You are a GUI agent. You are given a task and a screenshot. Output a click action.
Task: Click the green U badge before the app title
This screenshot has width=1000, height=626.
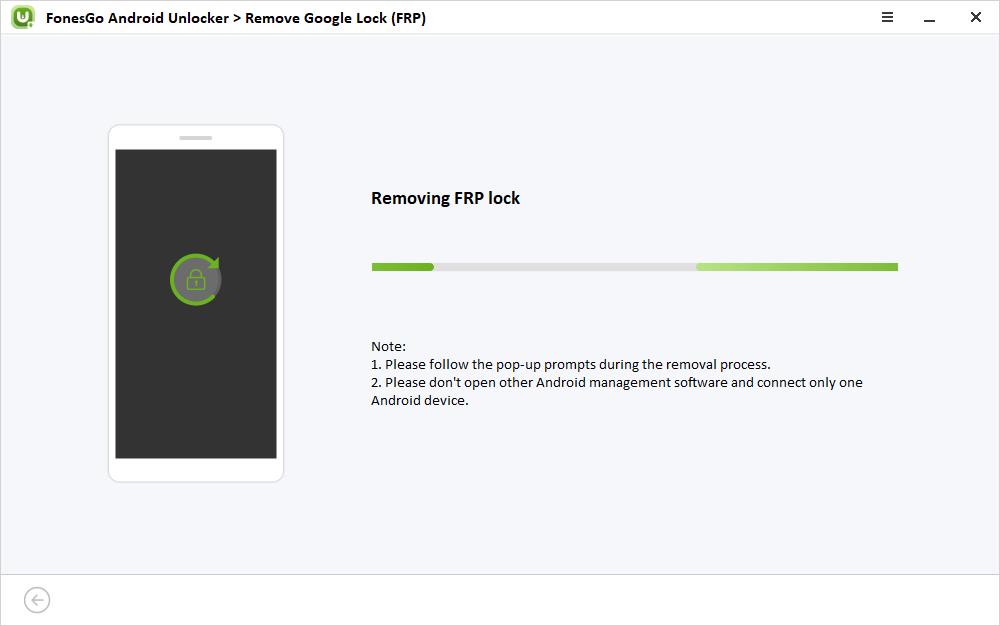coord(21,17)
